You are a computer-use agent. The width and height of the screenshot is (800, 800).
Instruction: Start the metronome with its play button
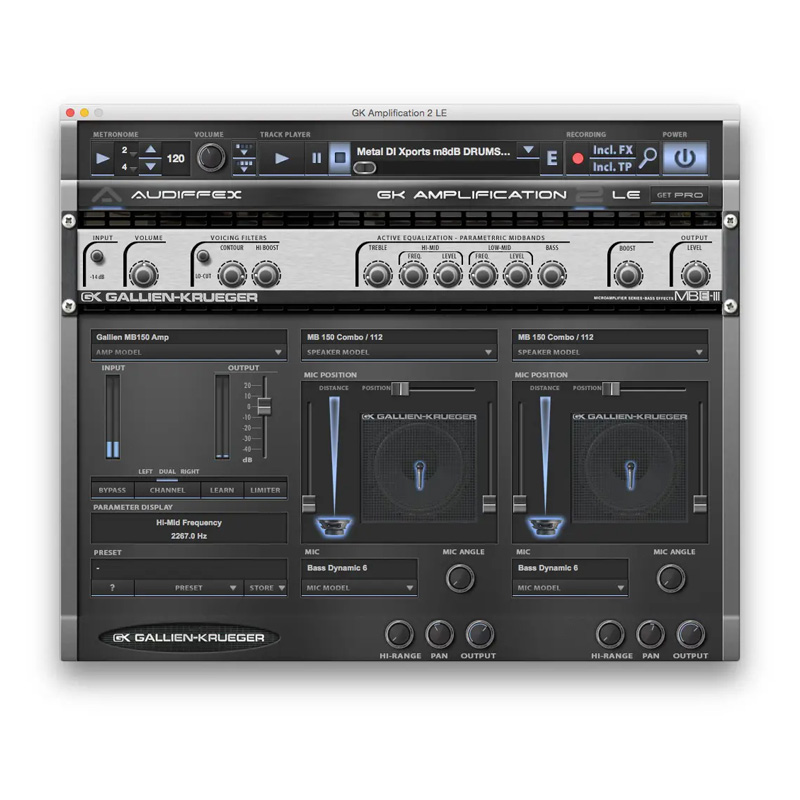coord(103,158)
